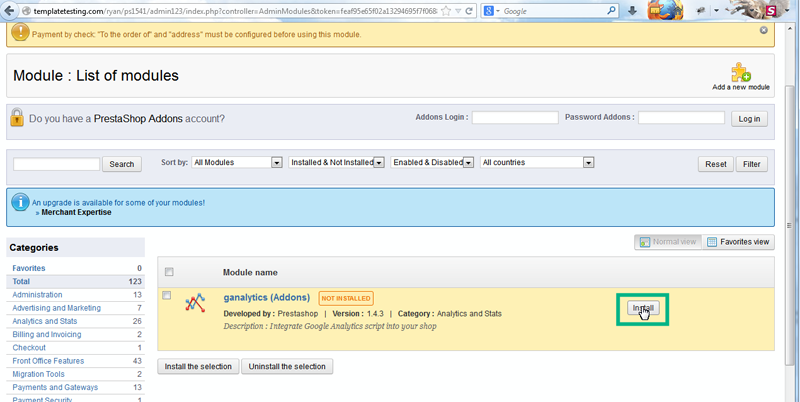Click the Reset filter button
This screenshot has width=800, height=402.
[715, 164]
